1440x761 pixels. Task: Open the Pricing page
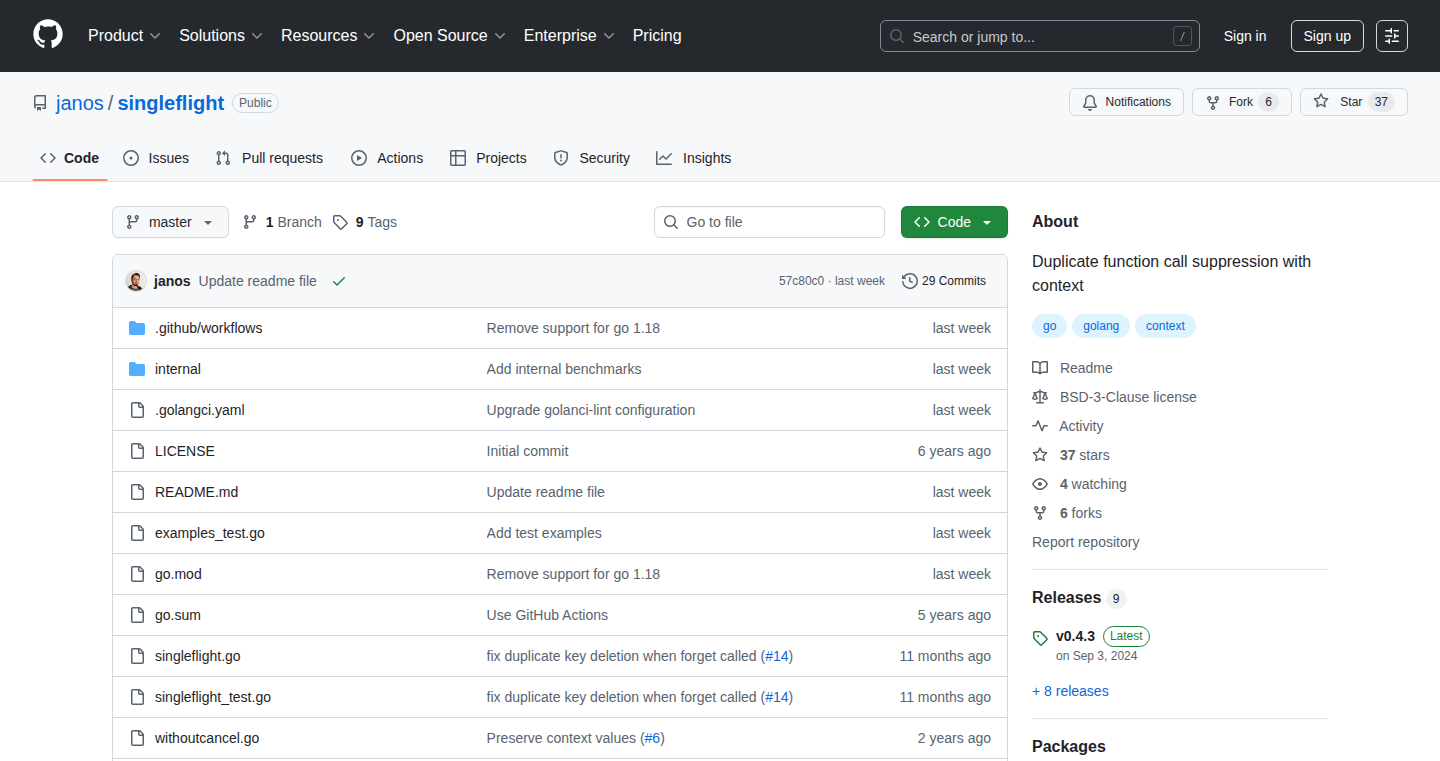click(657, 36)
